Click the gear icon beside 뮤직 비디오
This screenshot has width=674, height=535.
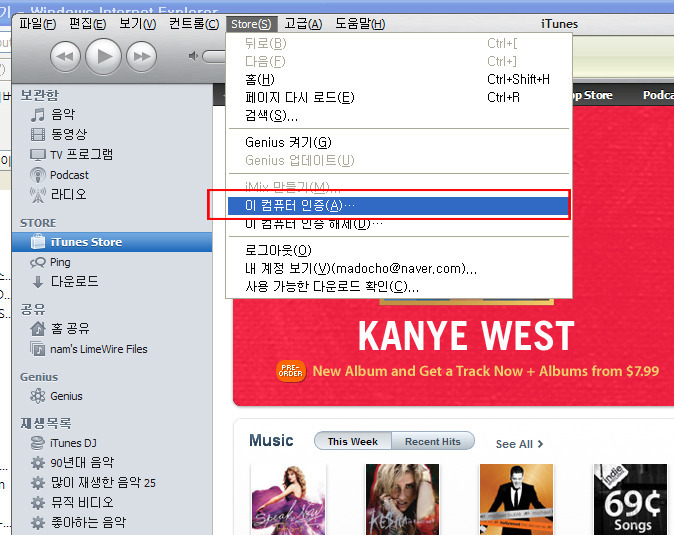(38, 502)
